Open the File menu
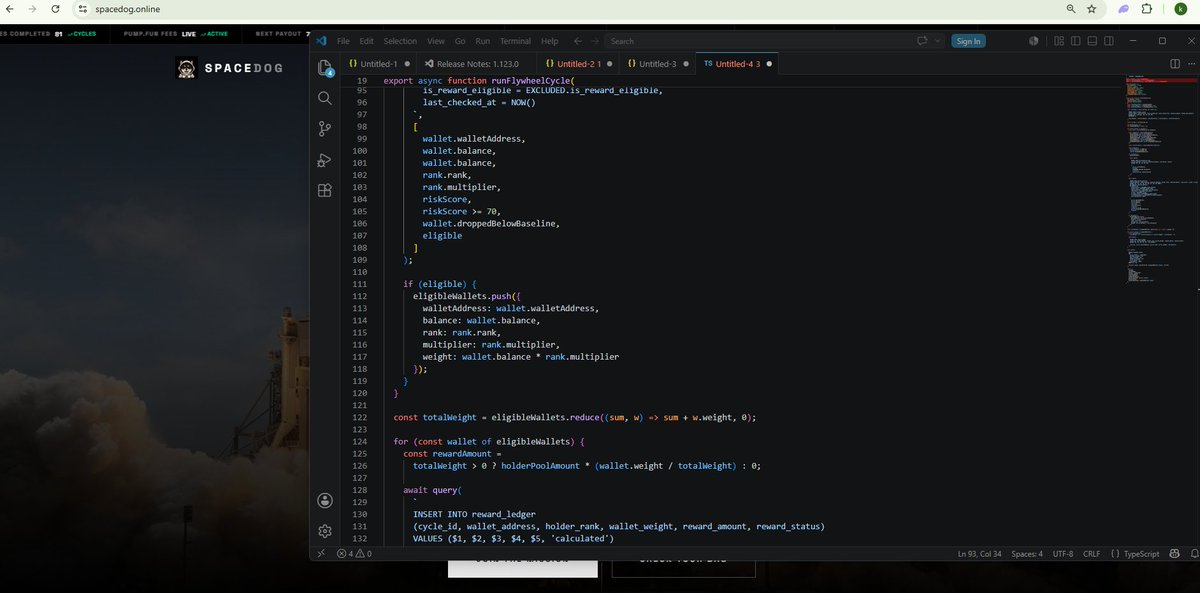The image size is (1200, 593). 343,41
